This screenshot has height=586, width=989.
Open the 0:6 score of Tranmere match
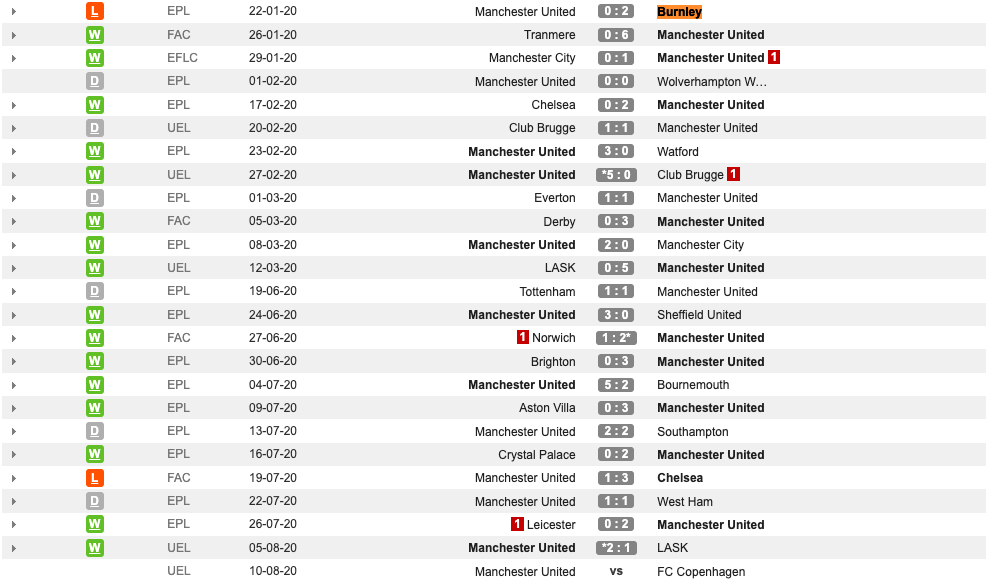point(616,35)
